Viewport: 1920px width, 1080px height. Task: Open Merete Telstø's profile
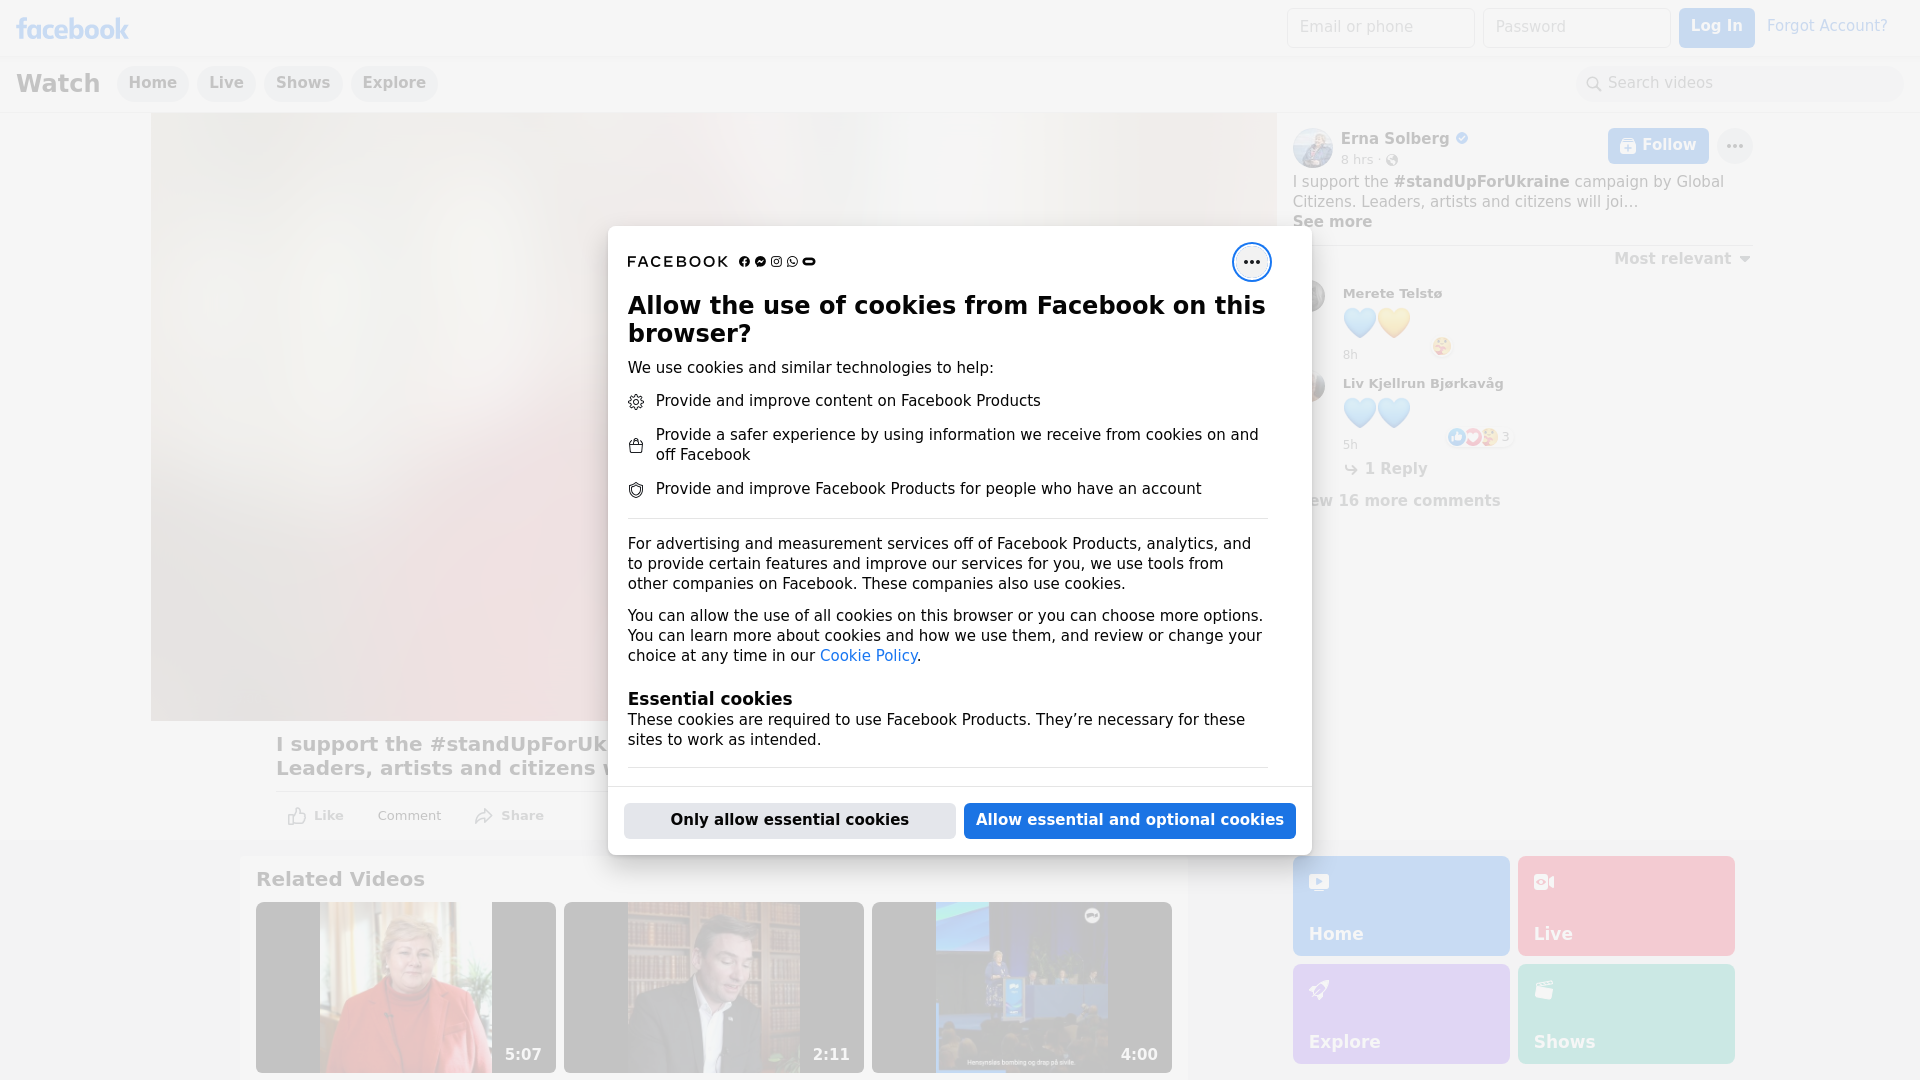pos(1392,294)
